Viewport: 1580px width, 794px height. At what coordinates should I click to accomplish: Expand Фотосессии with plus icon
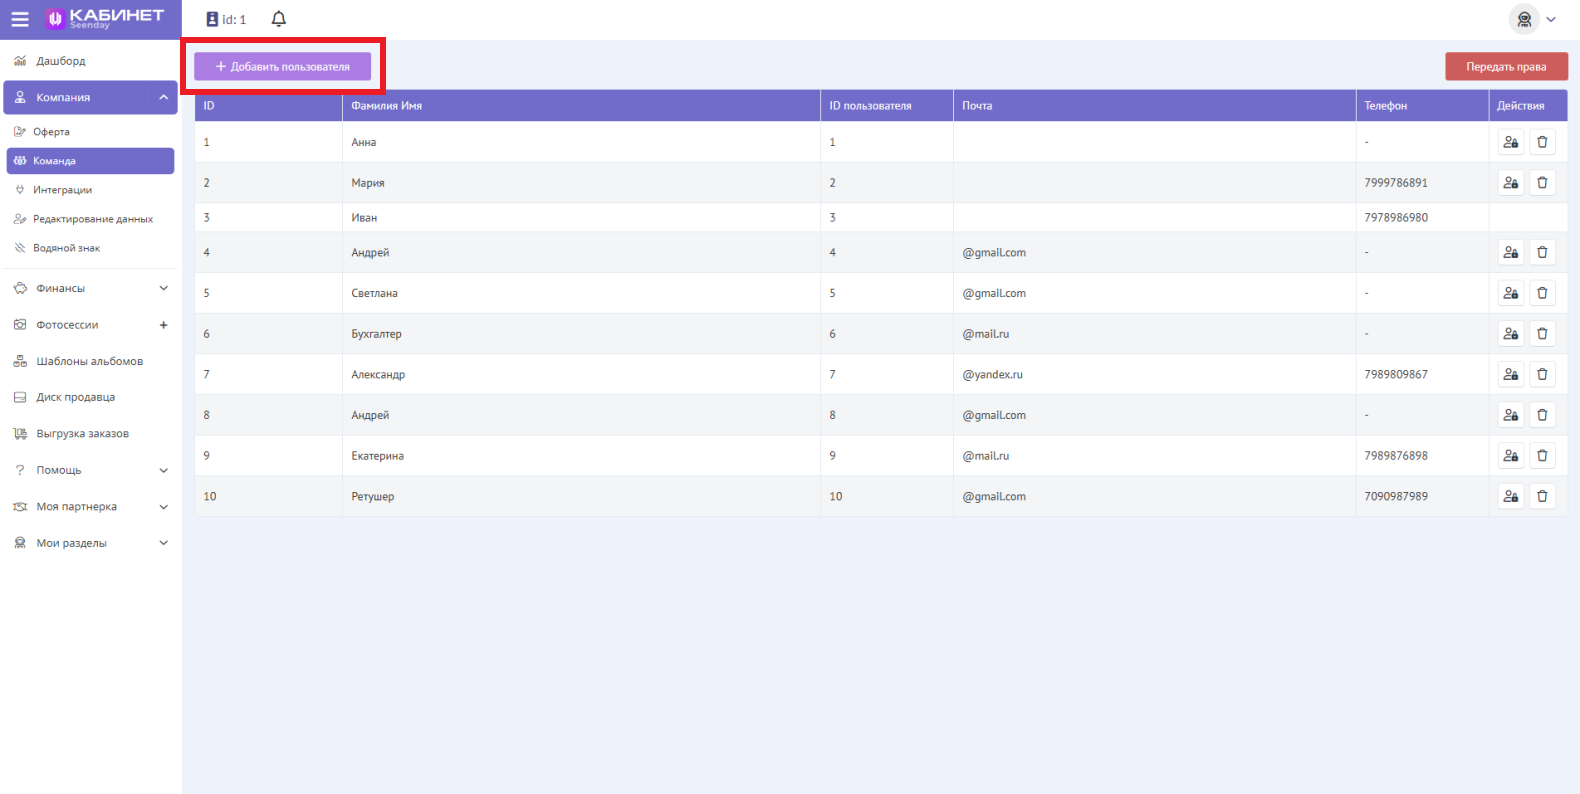coord(163,325)
